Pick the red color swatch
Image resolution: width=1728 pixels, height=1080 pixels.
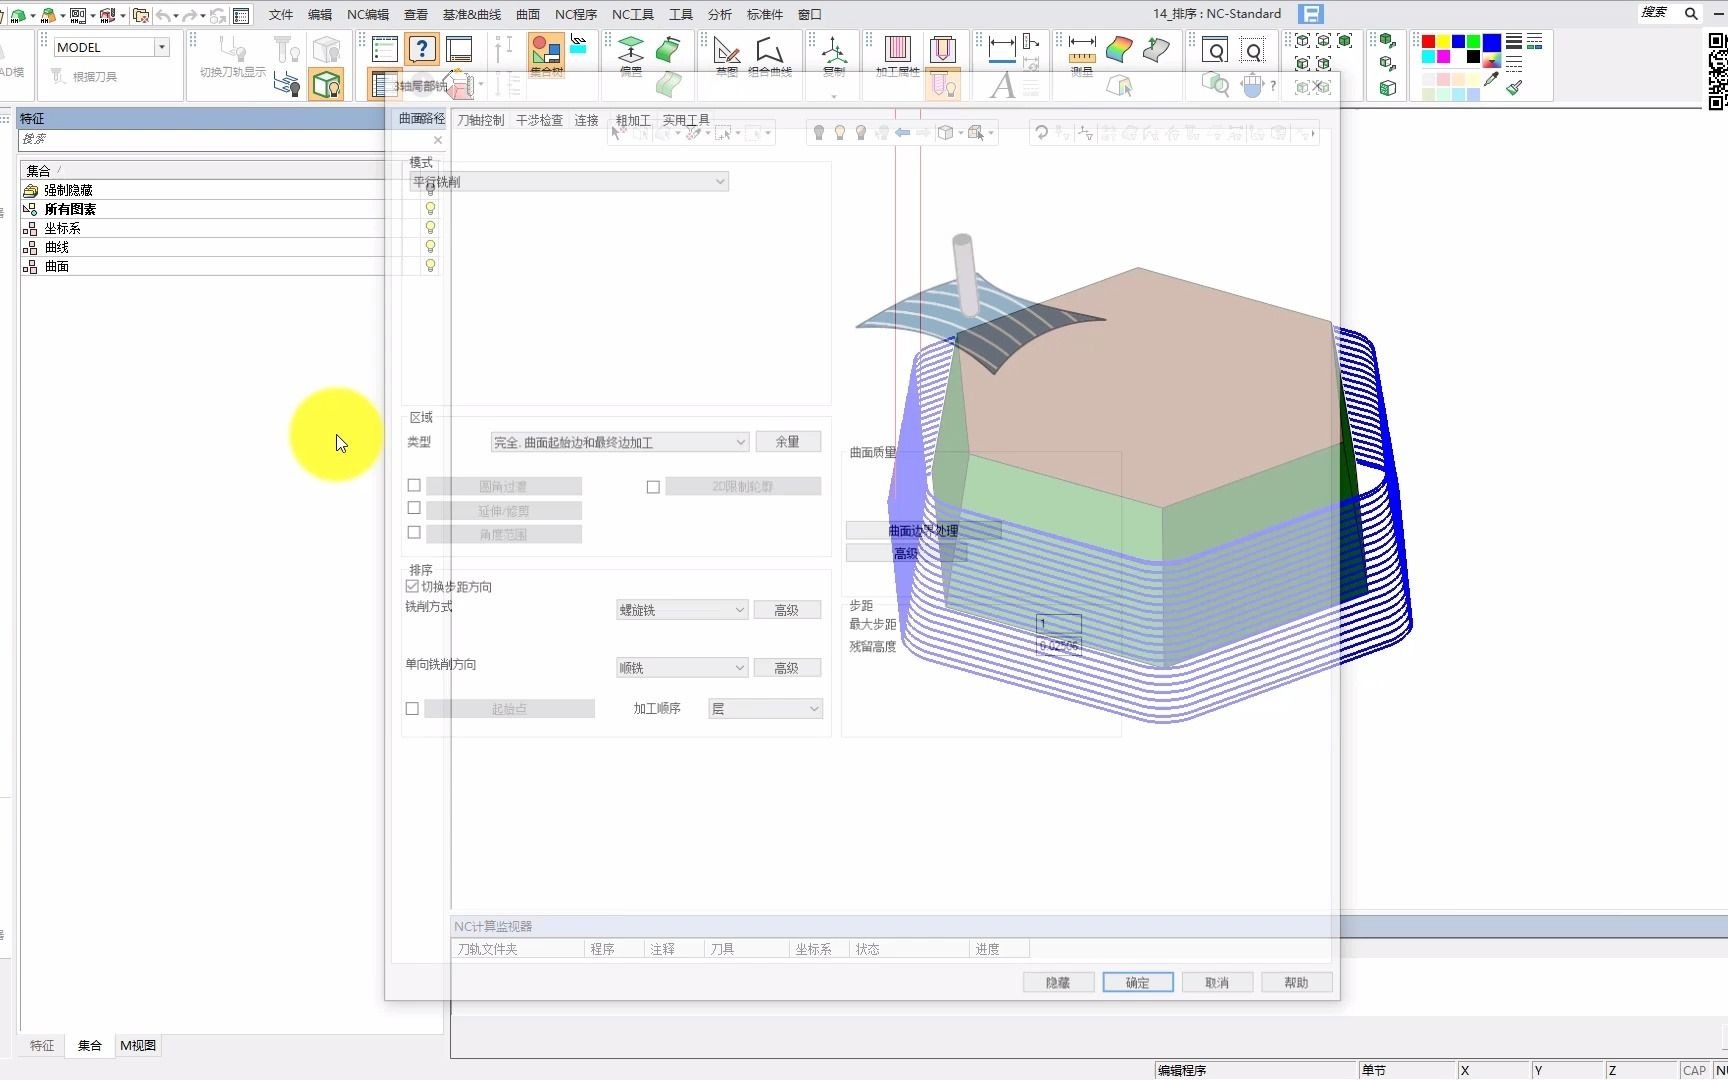pos(1428,41)
